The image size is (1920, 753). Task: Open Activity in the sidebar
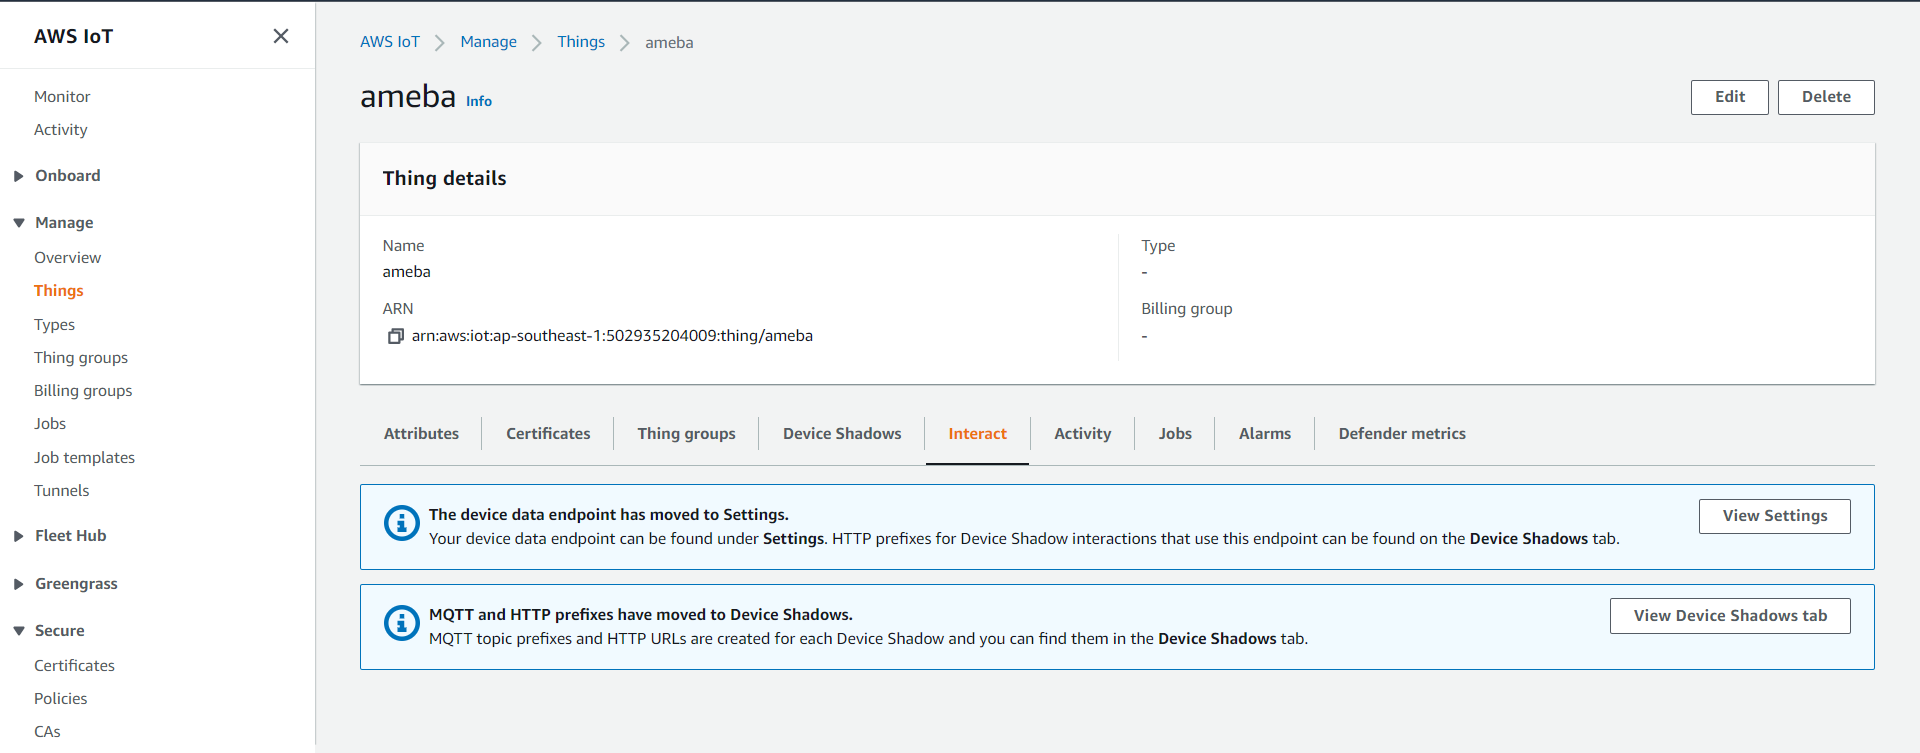61,130
